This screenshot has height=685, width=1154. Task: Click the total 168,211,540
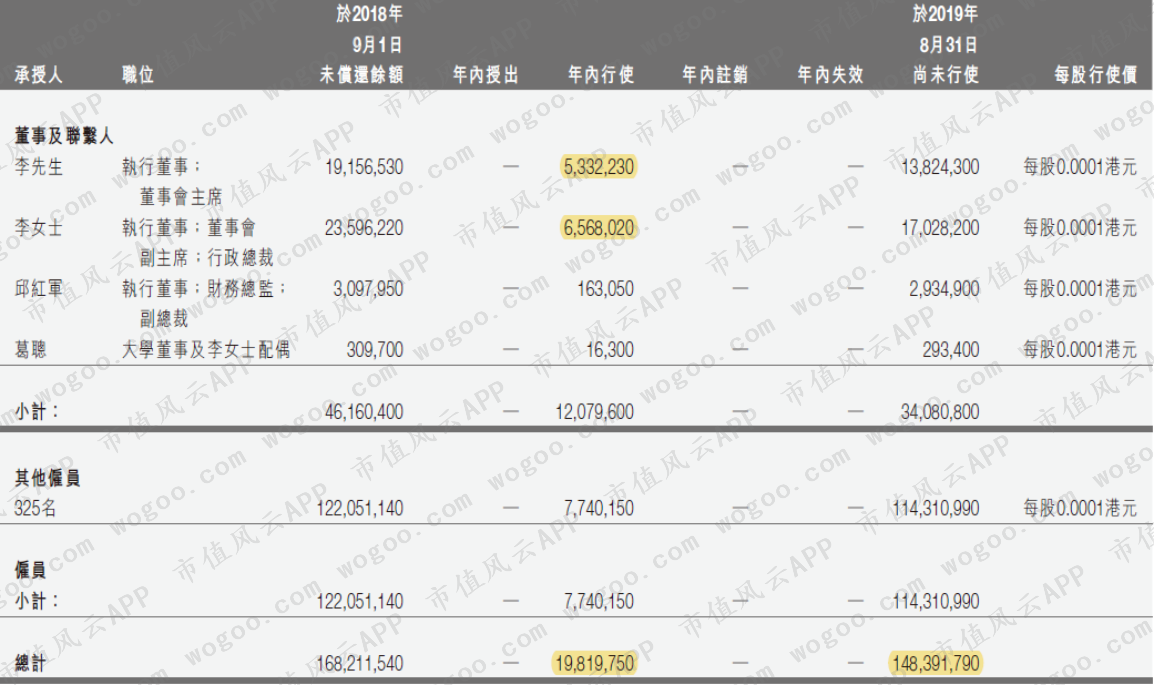click(360, 664)
